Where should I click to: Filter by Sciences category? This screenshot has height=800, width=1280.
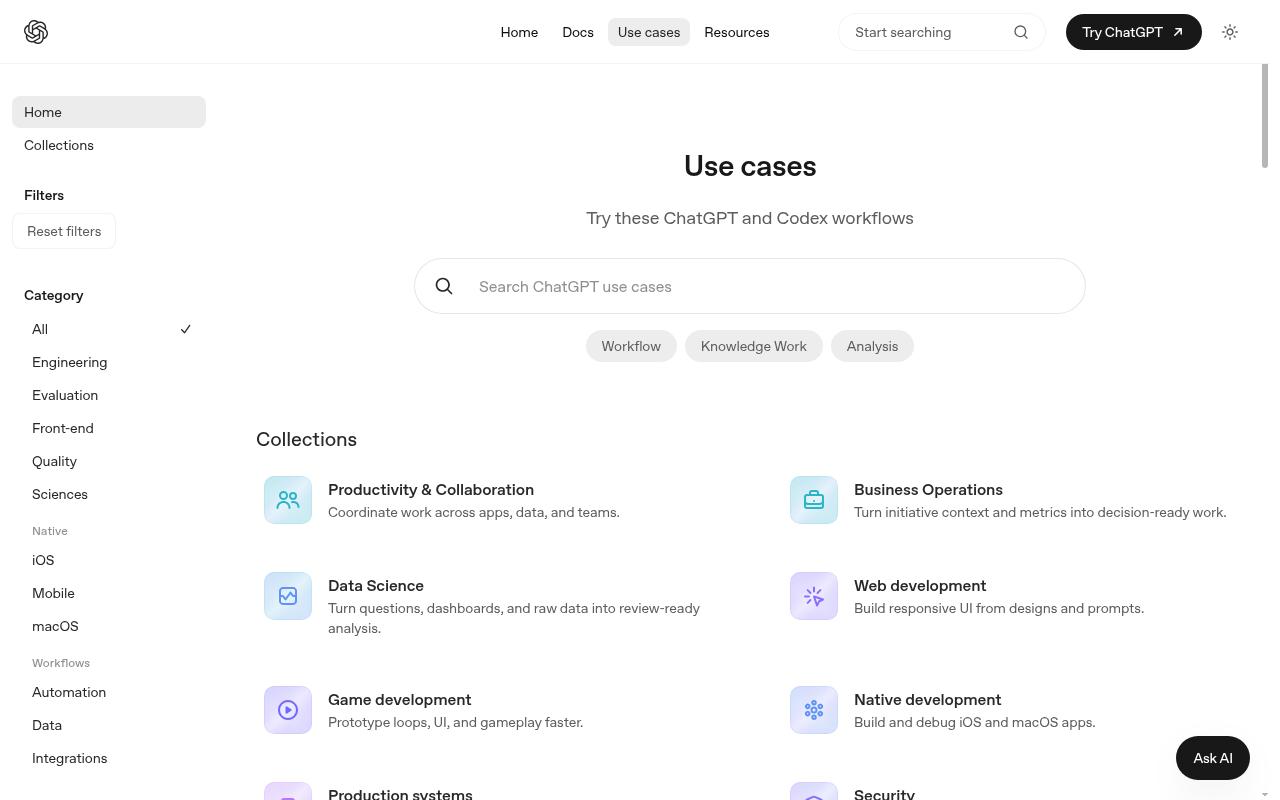coord(109,494)
